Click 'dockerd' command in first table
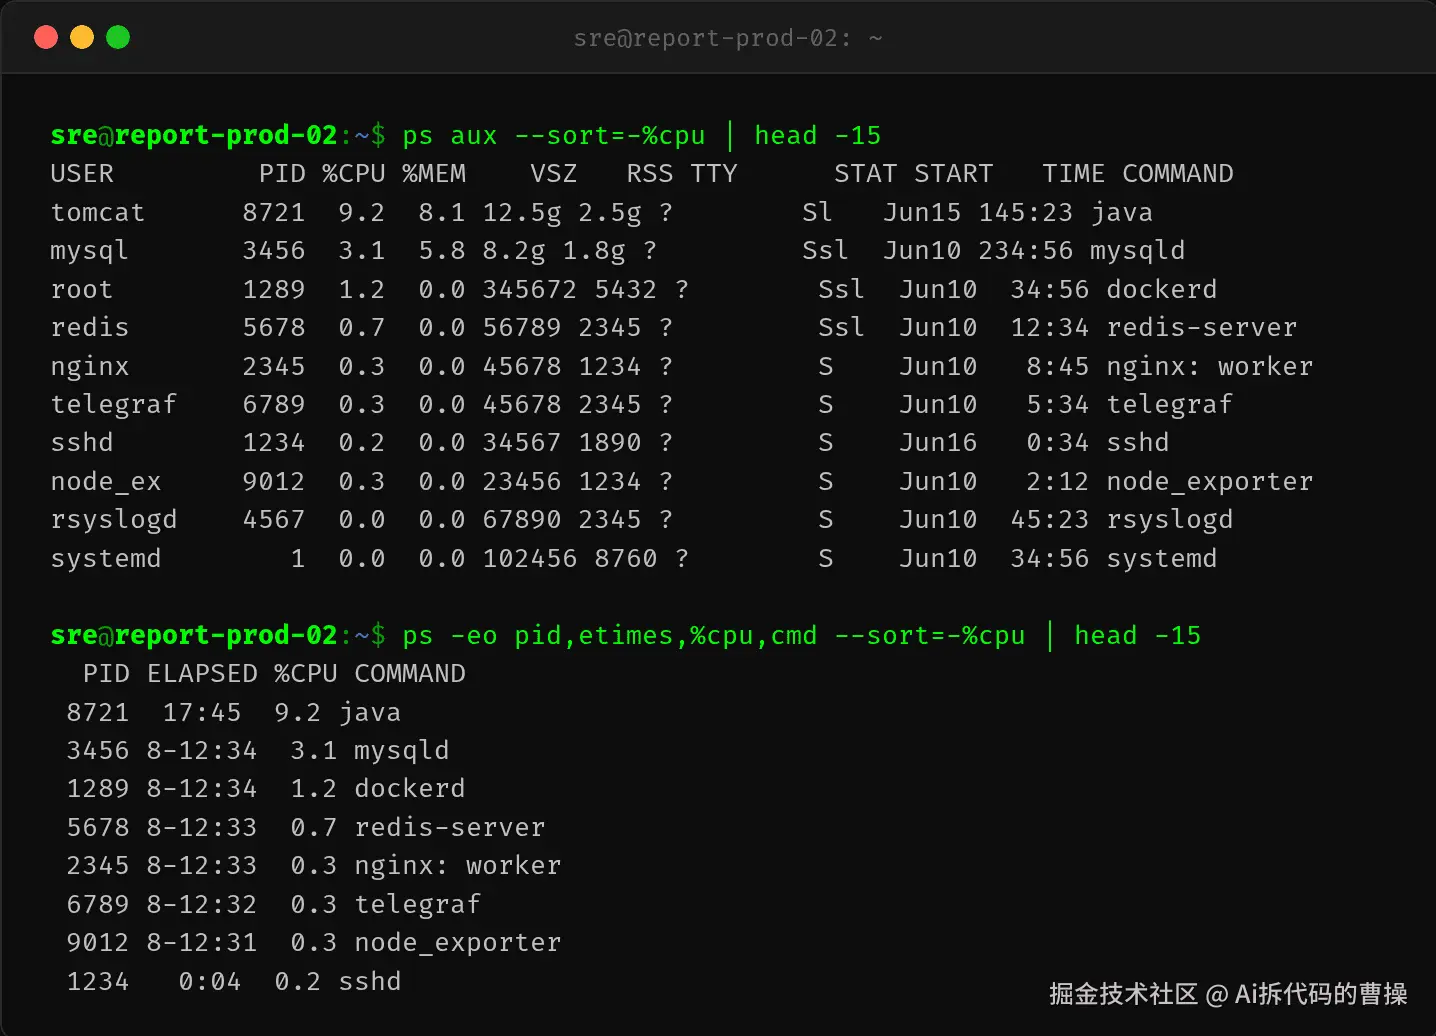 (x=1162, y=289)
